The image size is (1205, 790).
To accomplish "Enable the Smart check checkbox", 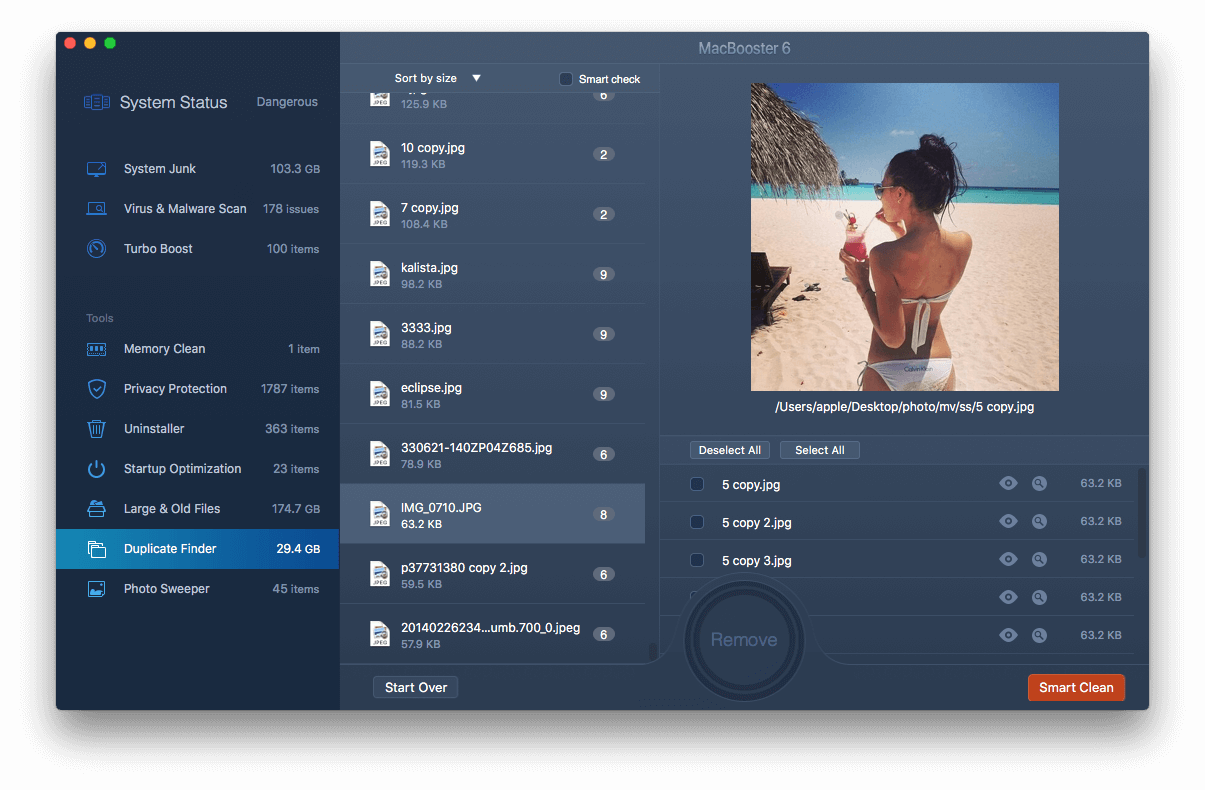I will click(x=566, y=79).
